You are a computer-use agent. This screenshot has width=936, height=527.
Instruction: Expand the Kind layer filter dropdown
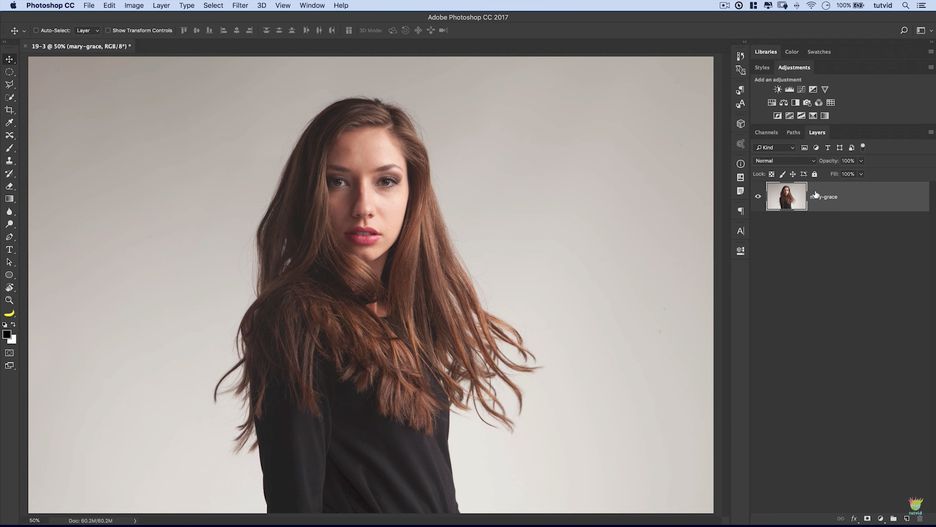[775, 148]
